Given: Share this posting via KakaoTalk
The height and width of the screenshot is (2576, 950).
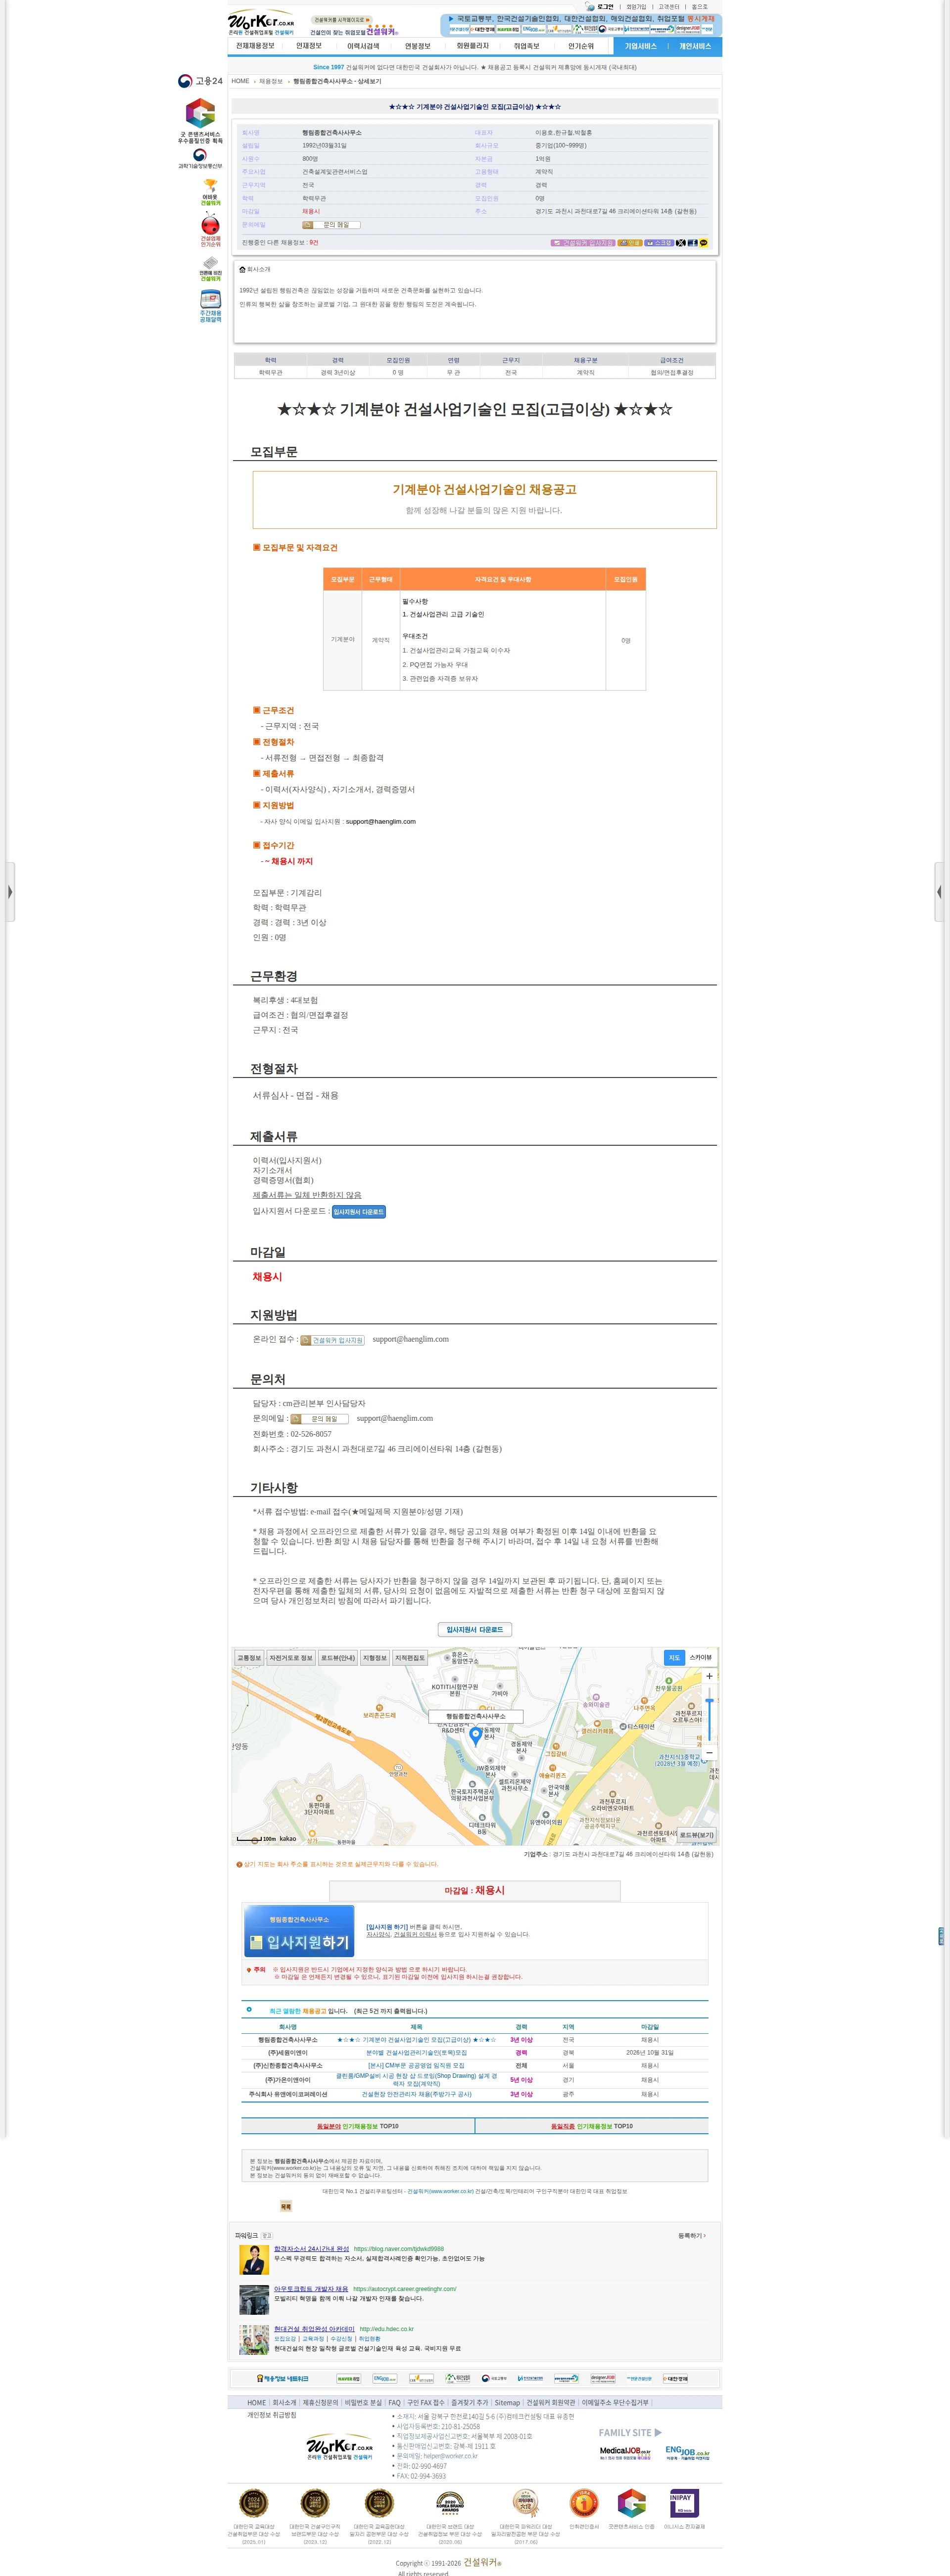Looking at the screenshot, I should [703, 243].
